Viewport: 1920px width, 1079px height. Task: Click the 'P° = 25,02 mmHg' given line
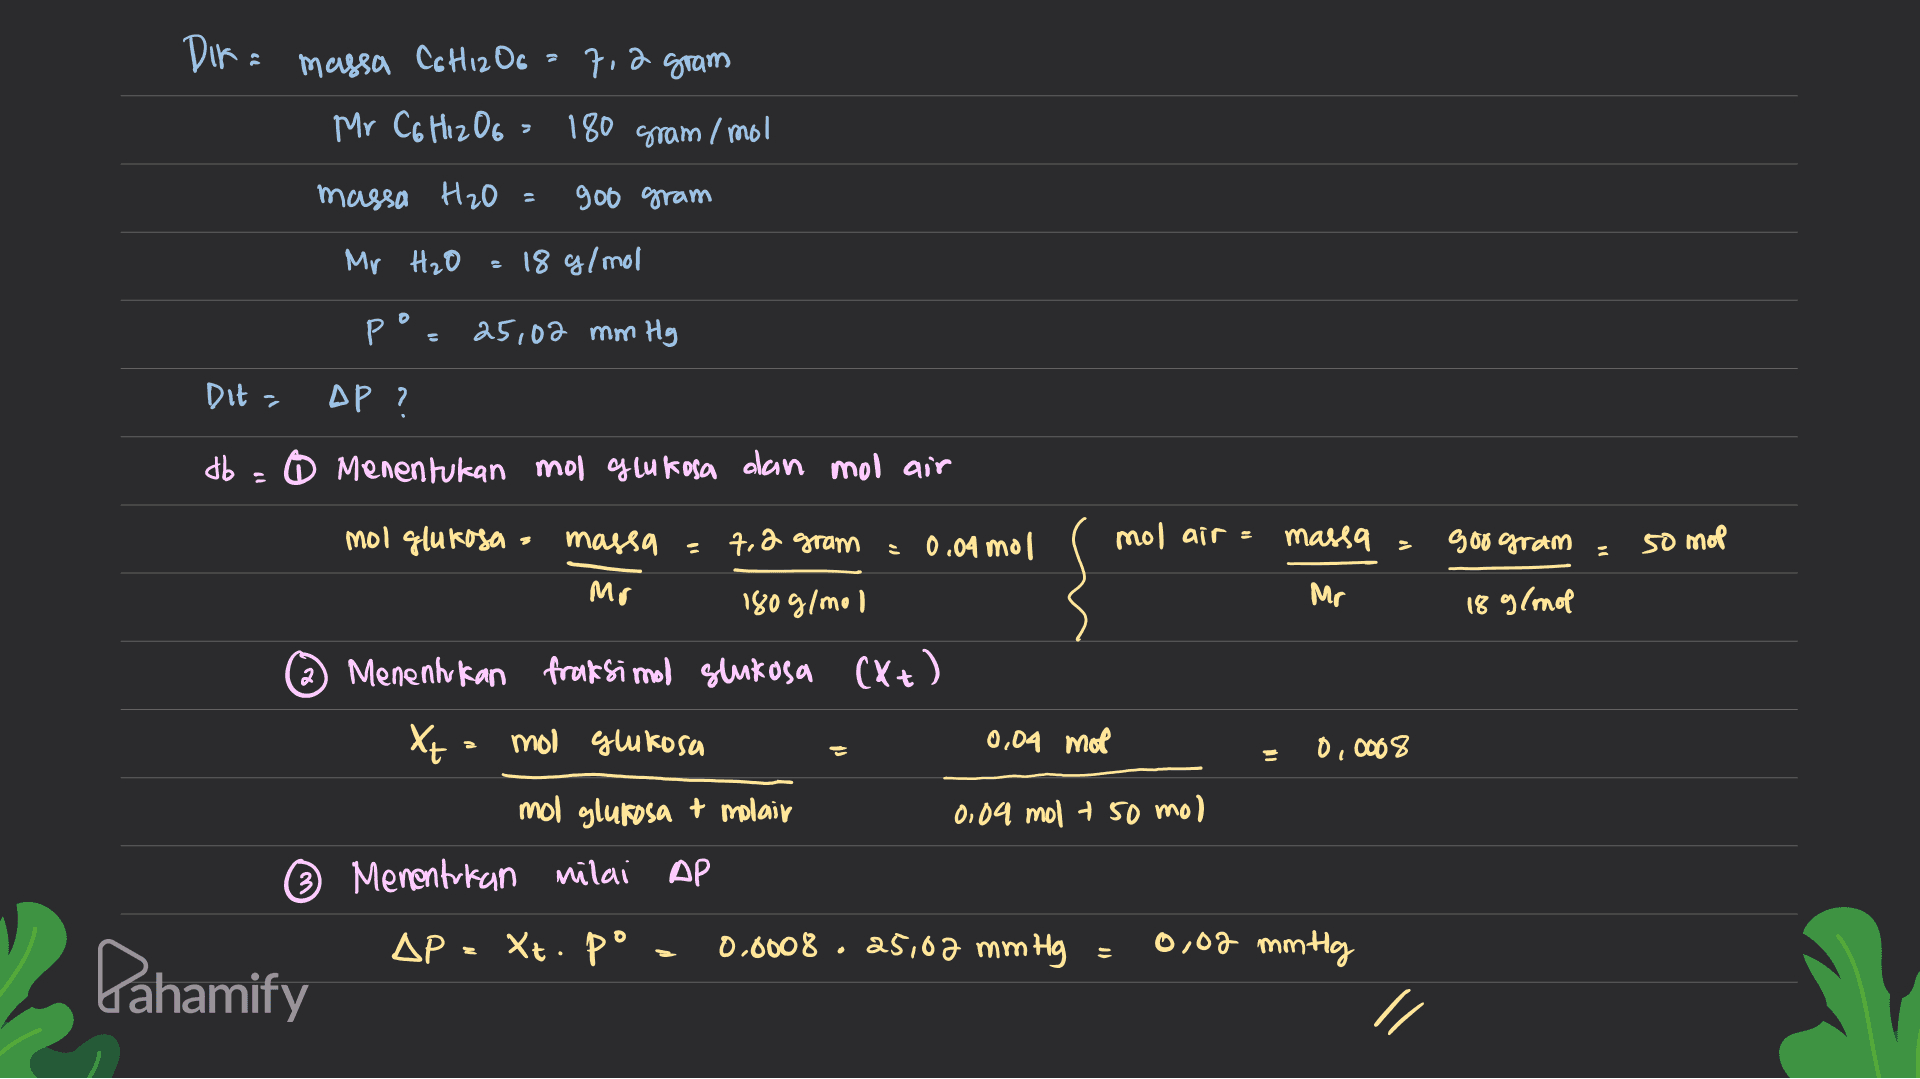click(522, 329)
